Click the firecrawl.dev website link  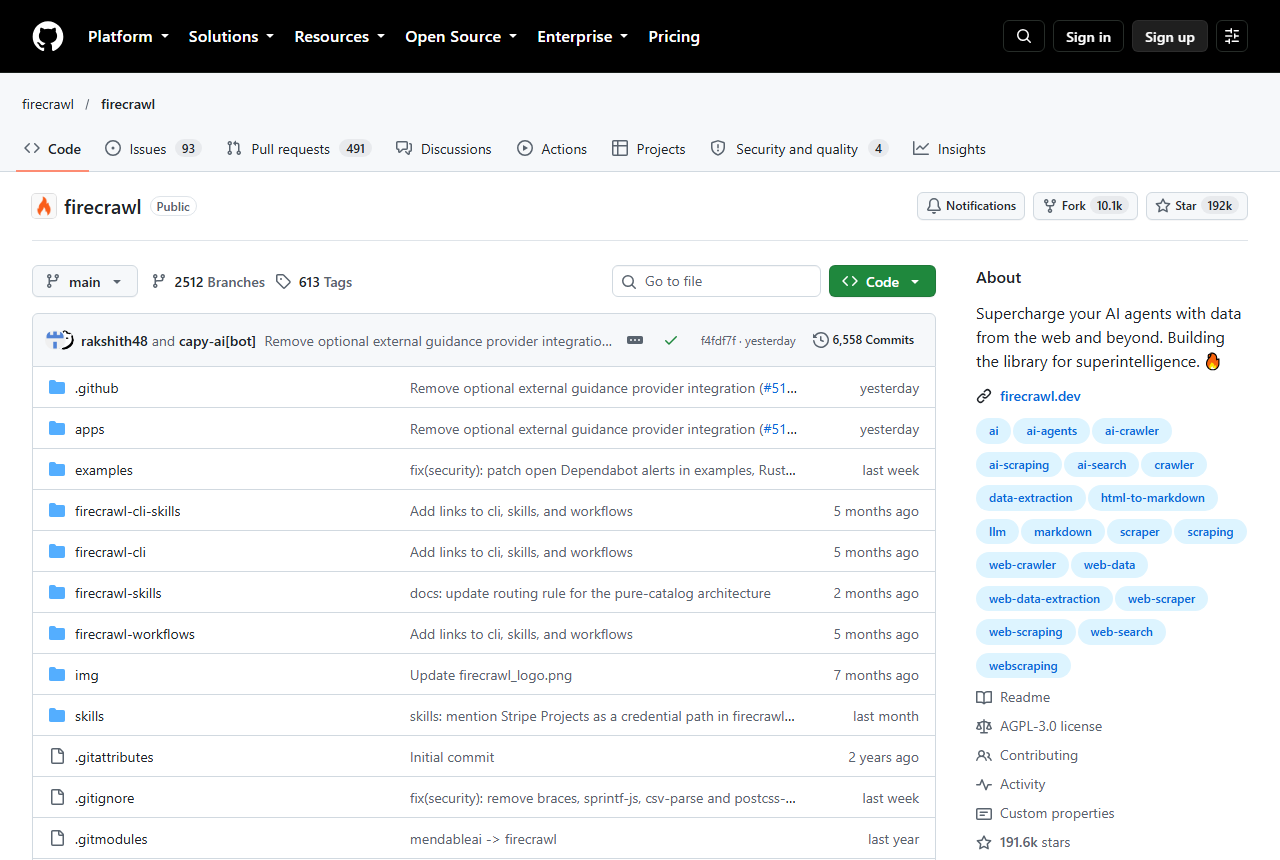(1040, 396)
